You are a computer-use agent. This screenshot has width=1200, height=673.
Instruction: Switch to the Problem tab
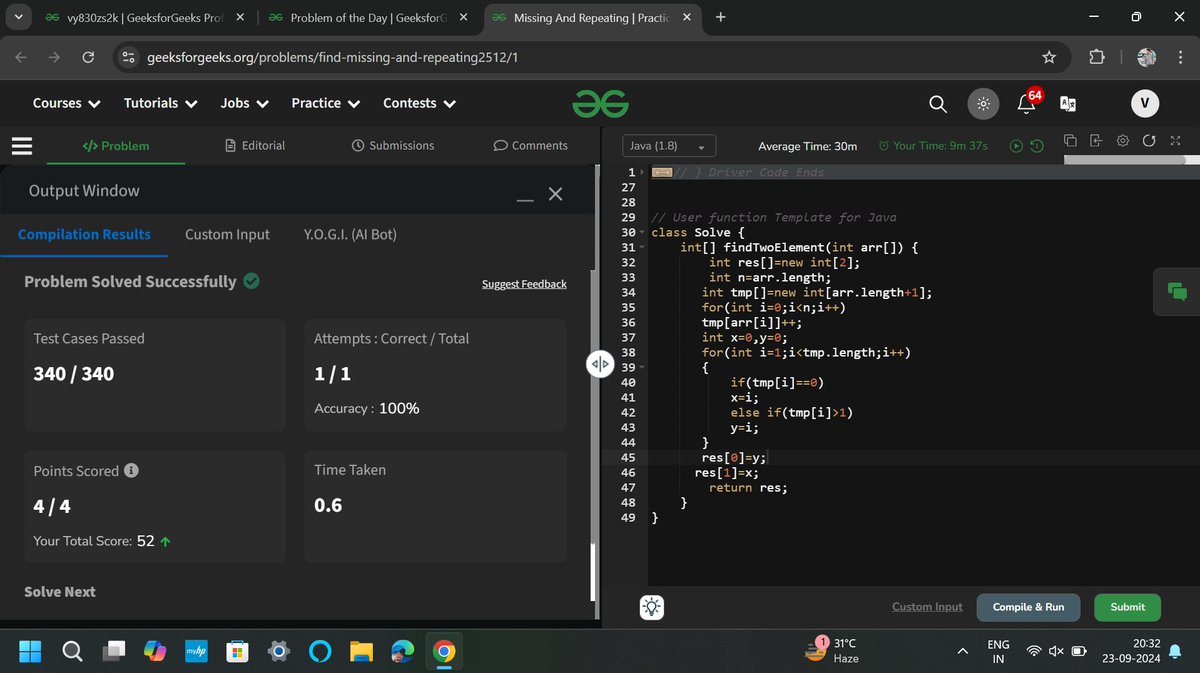click(x=116, y=146)
